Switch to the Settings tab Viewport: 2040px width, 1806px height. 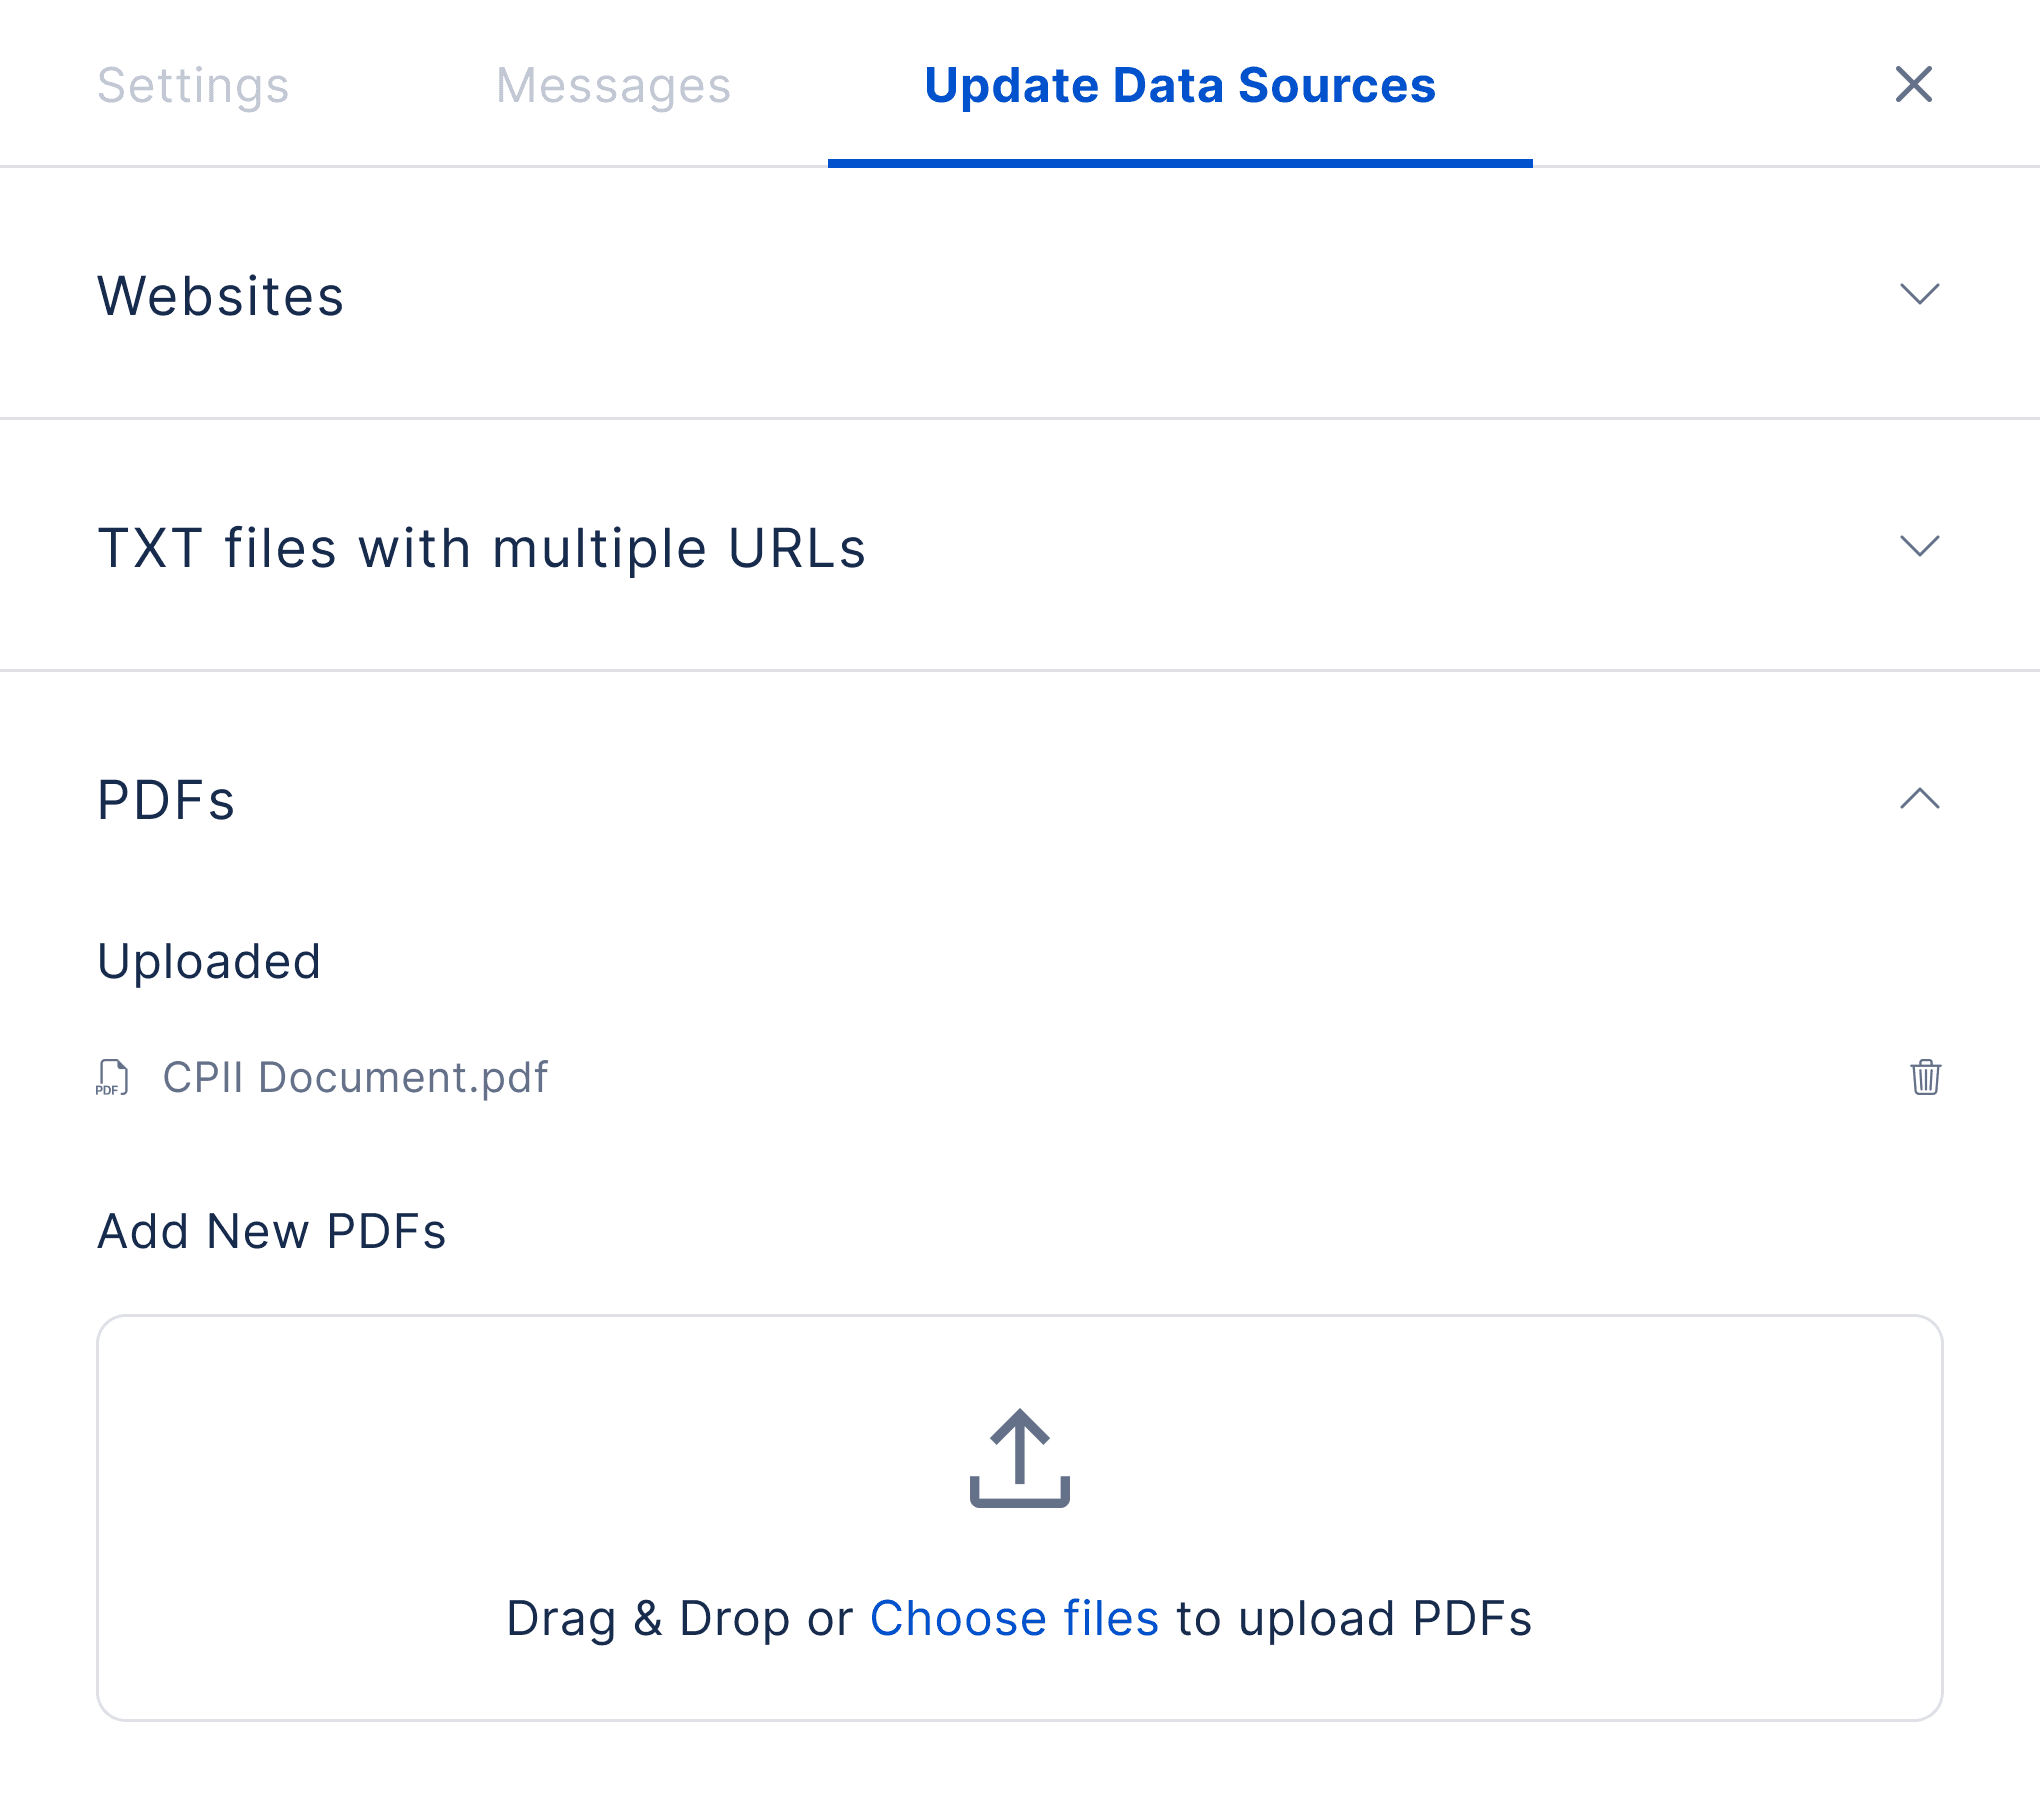(193, 85)
